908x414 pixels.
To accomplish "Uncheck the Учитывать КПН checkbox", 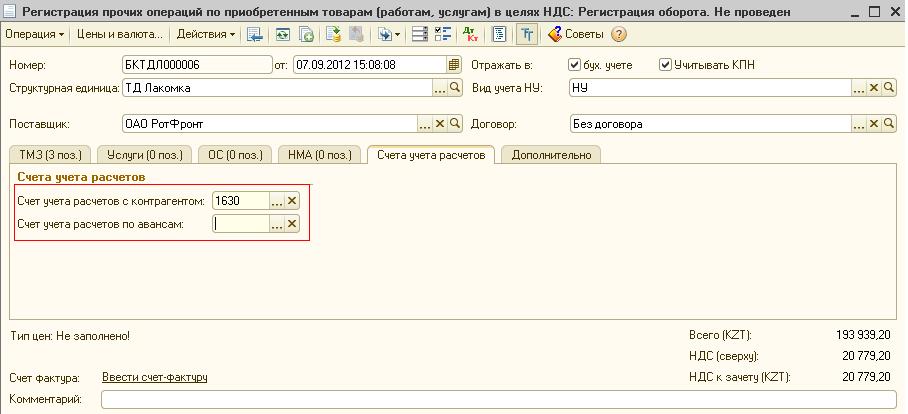I will [x=665, y=65].
